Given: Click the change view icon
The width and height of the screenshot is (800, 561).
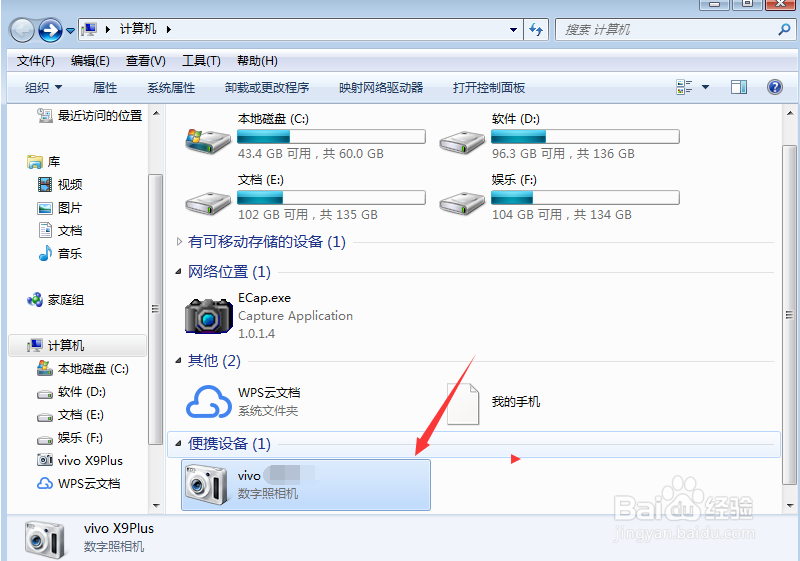Looking at the screenshot, I should pos(684,87).
